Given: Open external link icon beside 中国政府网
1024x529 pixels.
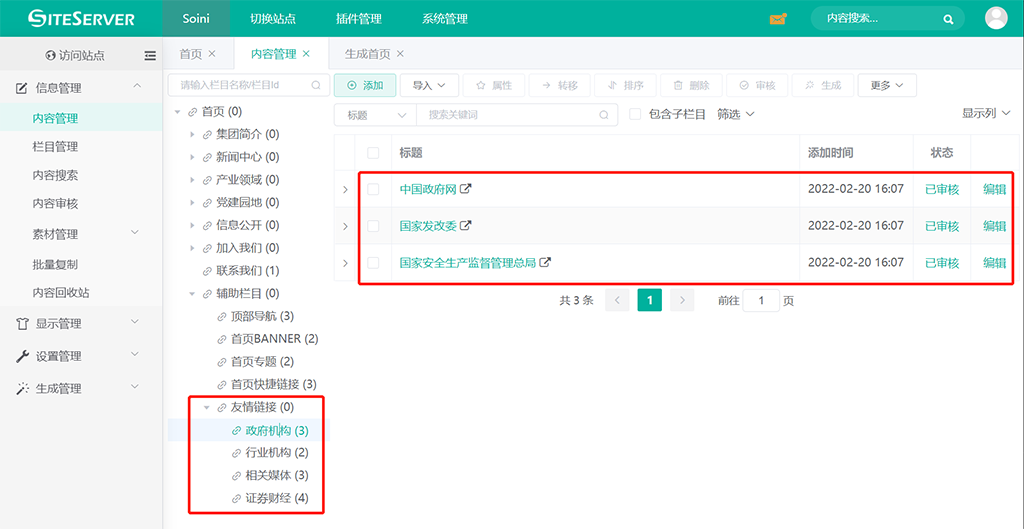Looking at the screenshot, I should [465, 188].
